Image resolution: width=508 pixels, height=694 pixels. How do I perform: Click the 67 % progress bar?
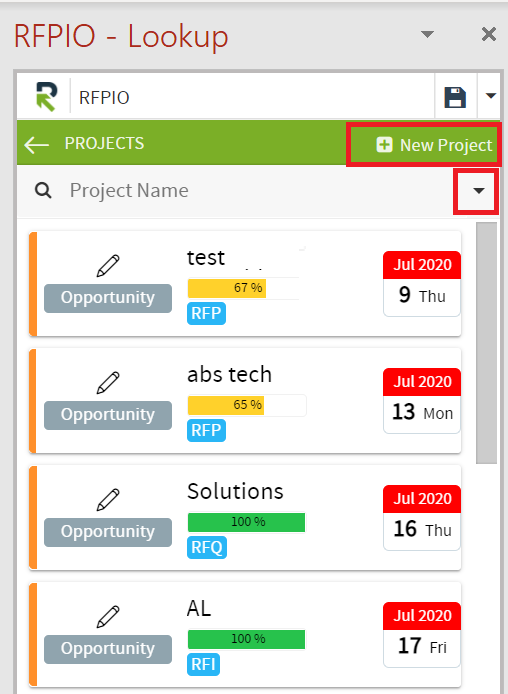(x=244, y=288)
